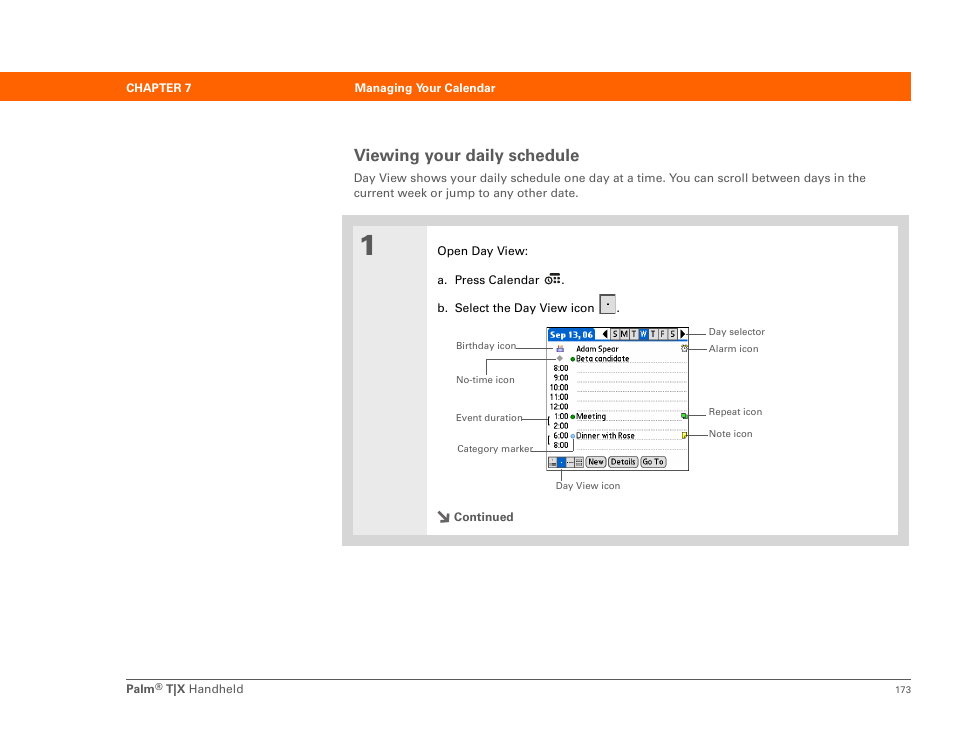Viewport: 954px width, 738px height.
Task: Select the Beta candidate event
Action: pos(603,359)
